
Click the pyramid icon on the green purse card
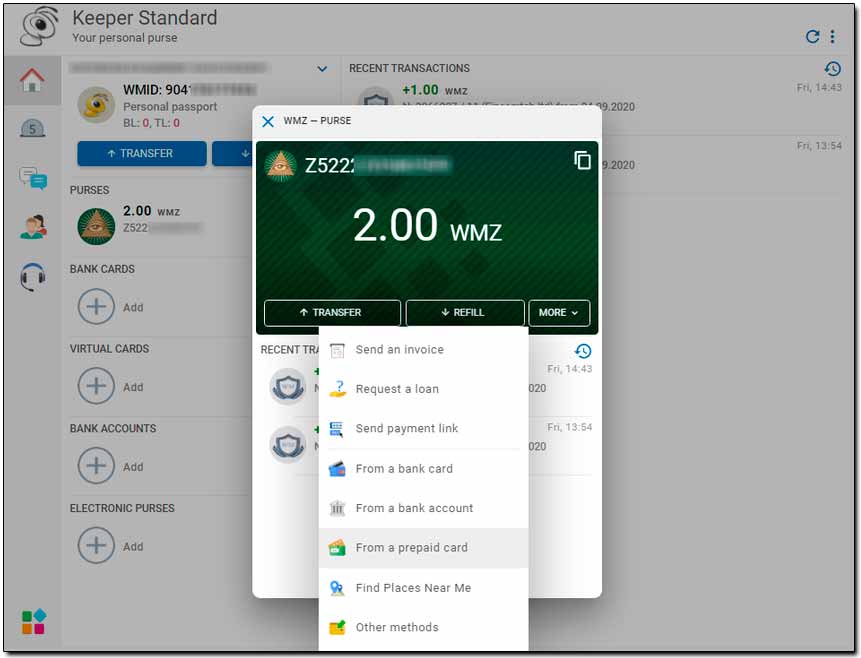pos(281,165)
